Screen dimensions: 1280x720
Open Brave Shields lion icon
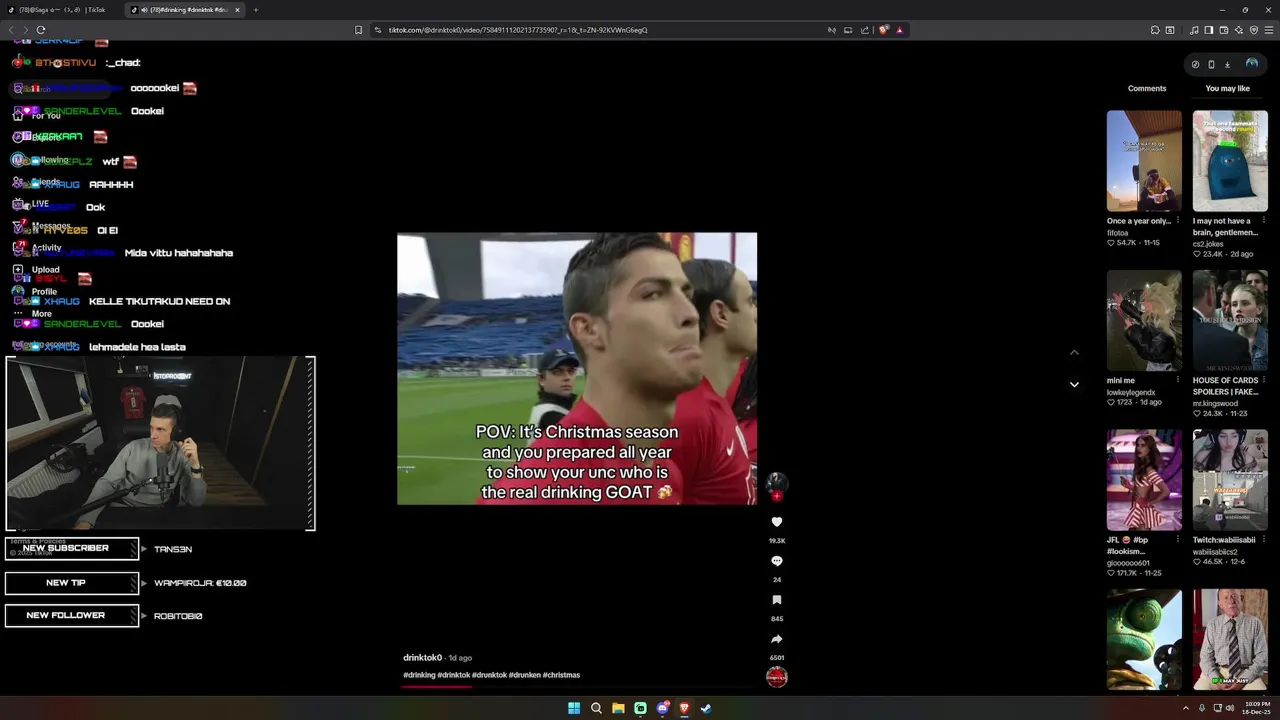pos(884,30)
